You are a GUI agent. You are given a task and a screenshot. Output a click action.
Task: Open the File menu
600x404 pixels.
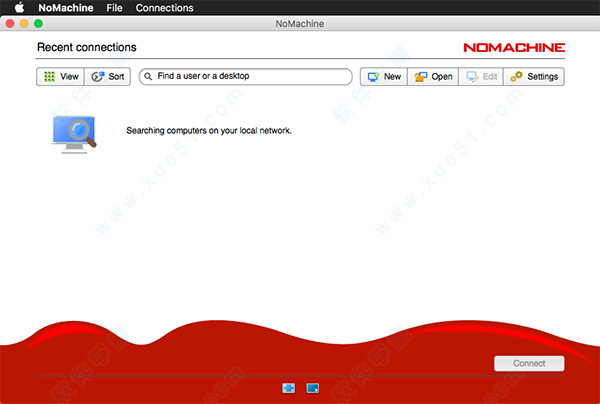[114, 8]
